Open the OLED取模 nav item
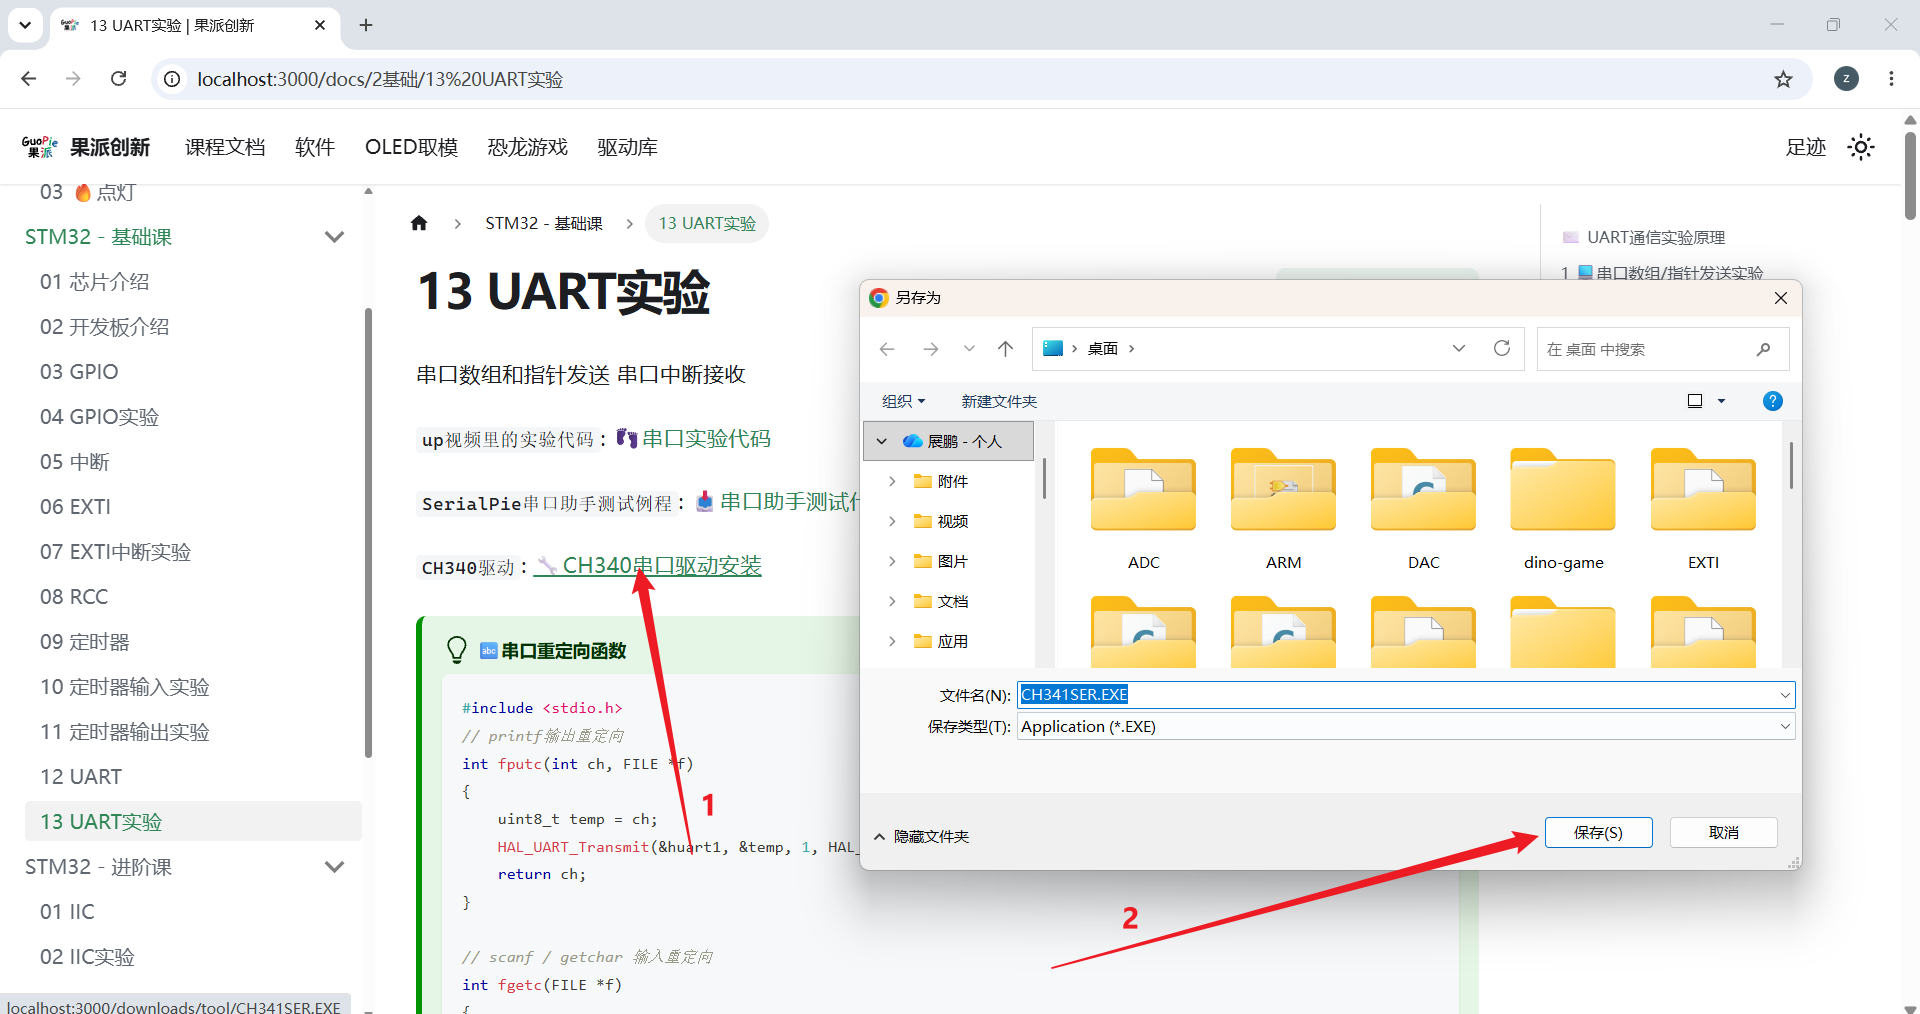This screenshot has width=1920, height=1014. (x=411, y=147)
